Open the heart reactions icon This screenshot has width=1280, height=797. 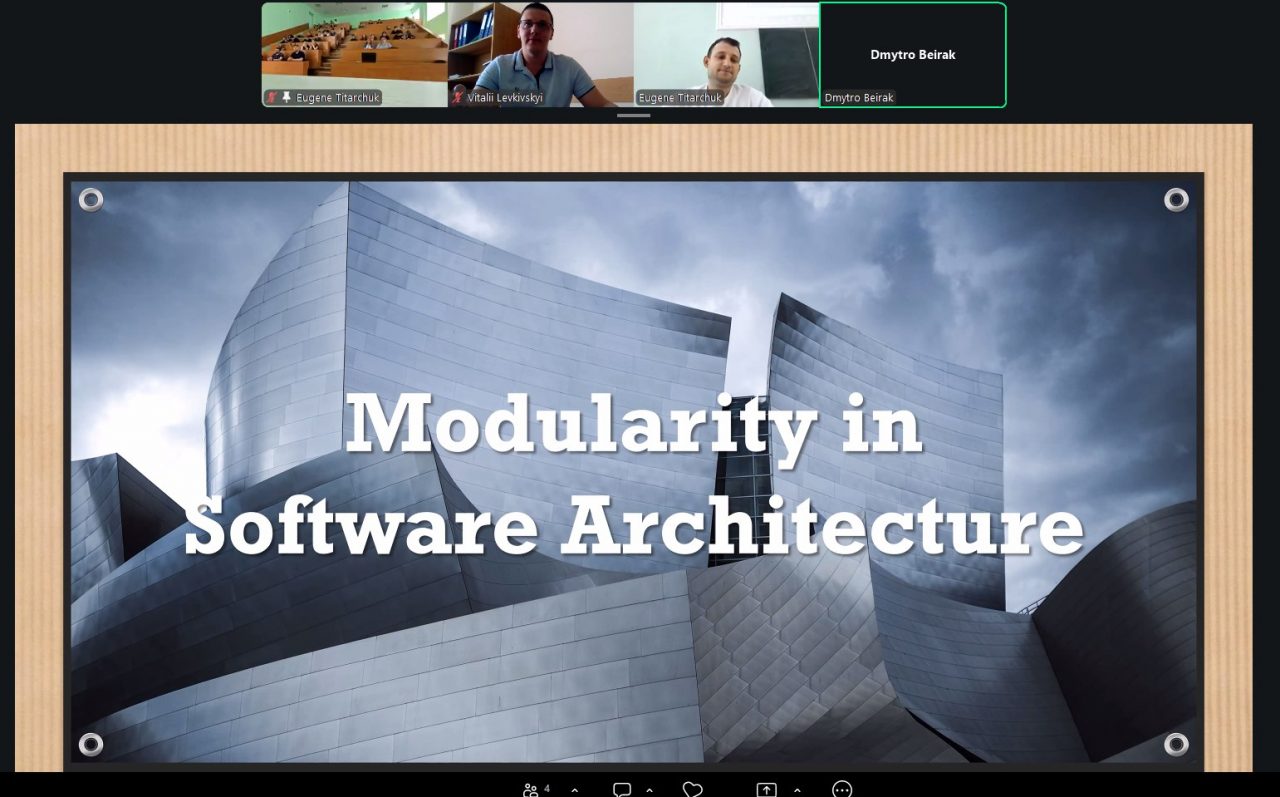coord(692,790)
